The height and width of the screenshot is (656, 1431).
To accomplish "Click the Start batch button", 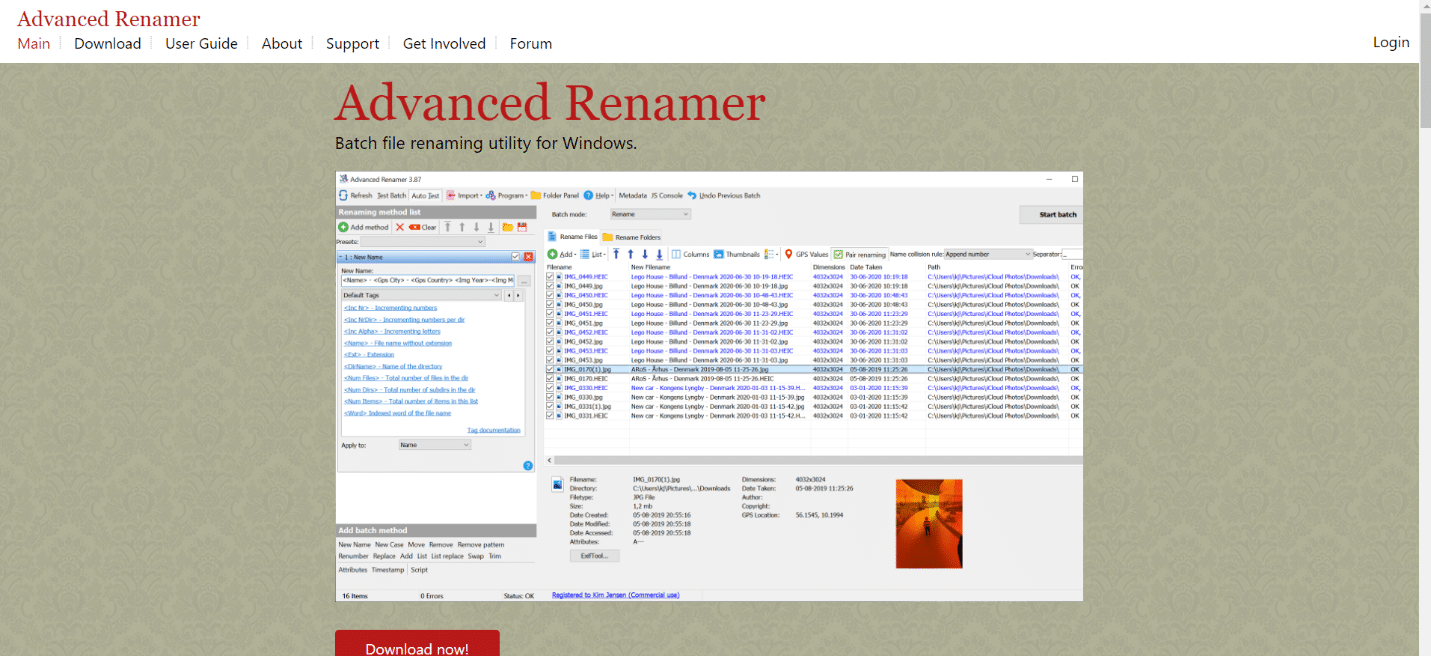I will pyautogui.click(x=1051, y=214).
